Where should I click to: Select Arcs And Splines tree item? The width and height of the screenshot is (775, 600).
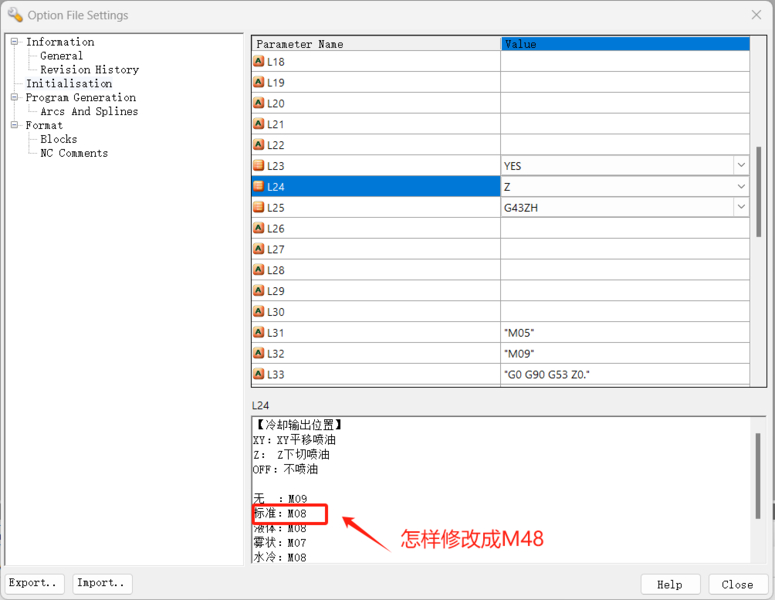[89, 112]
